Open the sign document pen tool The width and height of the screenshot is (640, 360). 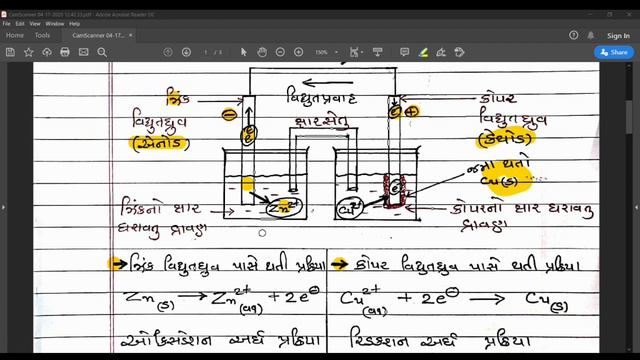click(x=441, y=52)
